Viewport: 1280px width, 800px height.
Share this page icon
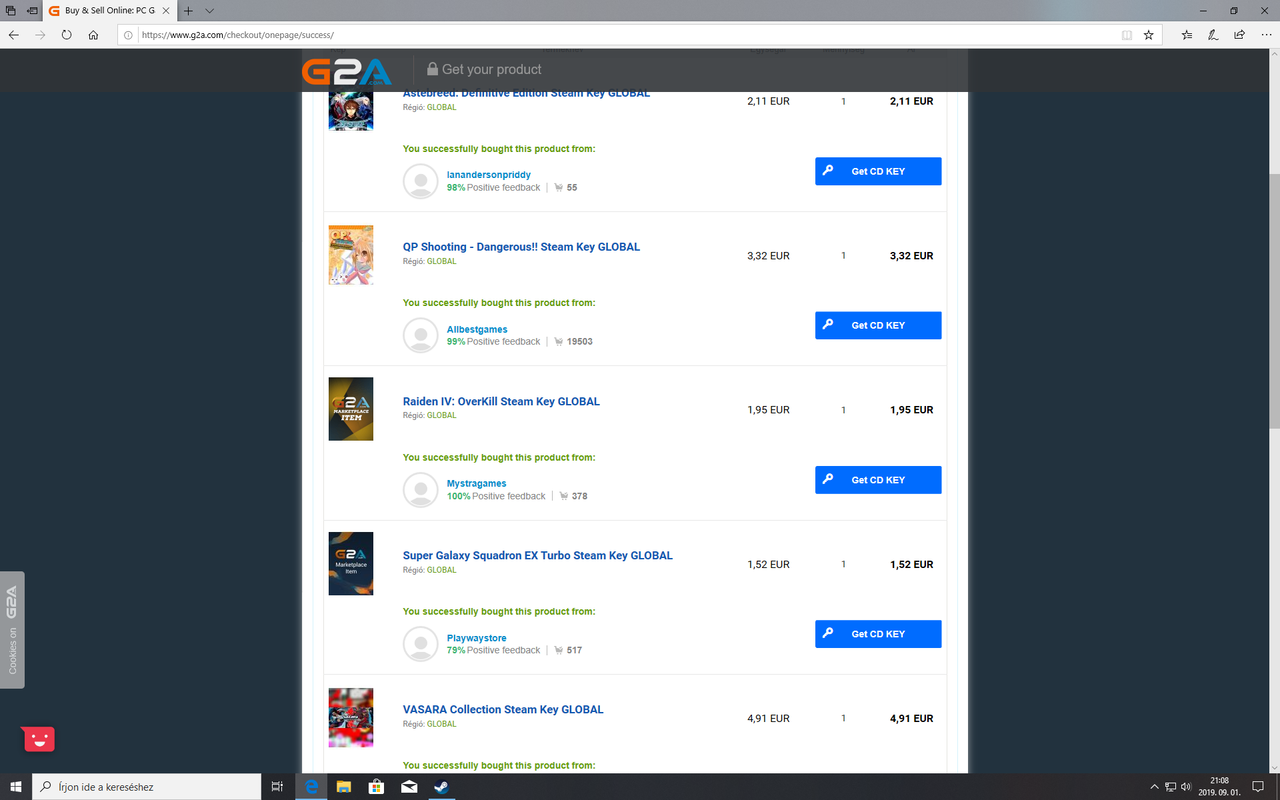pyautogui.click(x=1239, y=34)
